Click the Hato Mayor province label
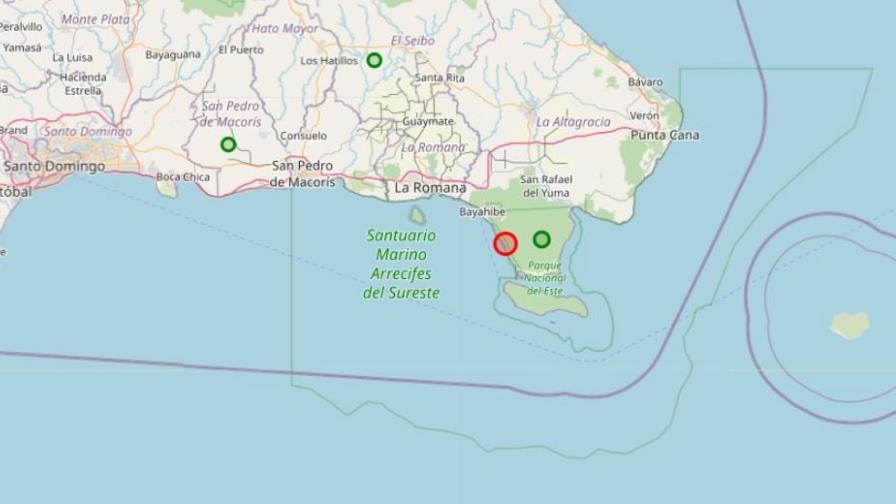 [285, 28]
